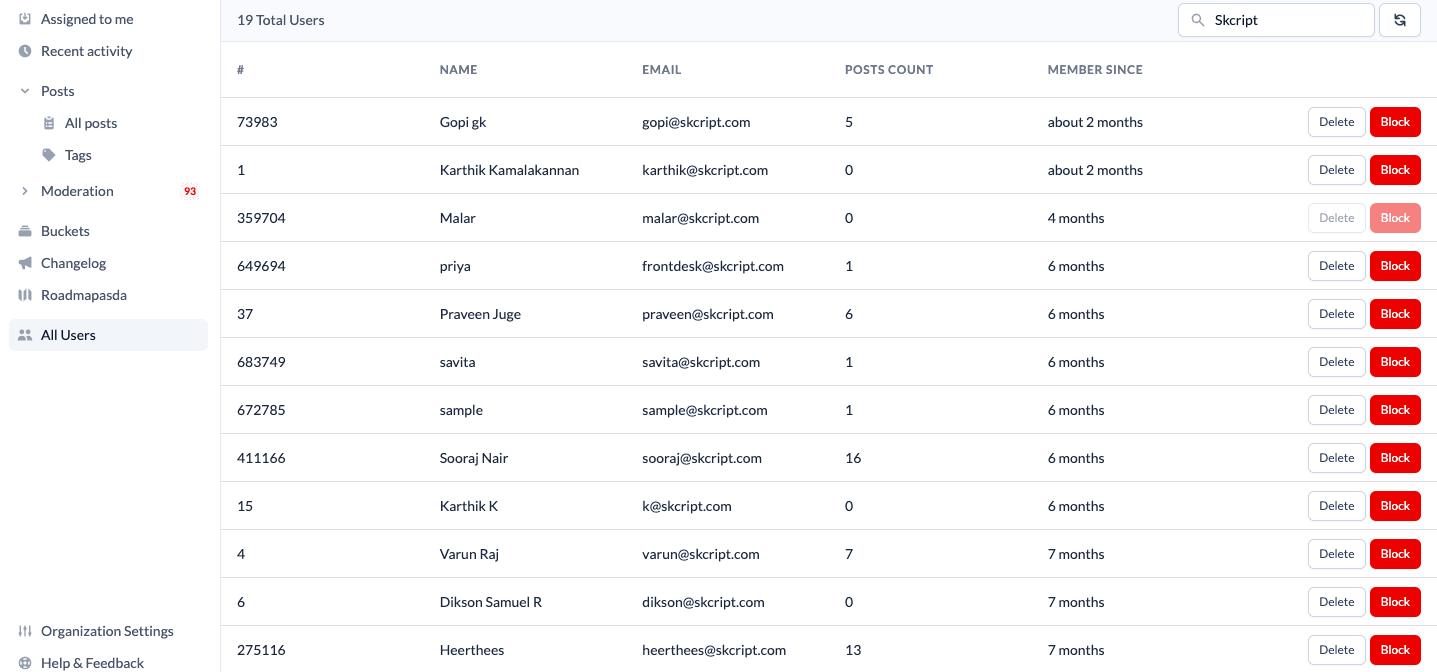This screenshot has height=672, width=1437.
Task: Block user Sooraj Nair
Action: pos(1395,458)
